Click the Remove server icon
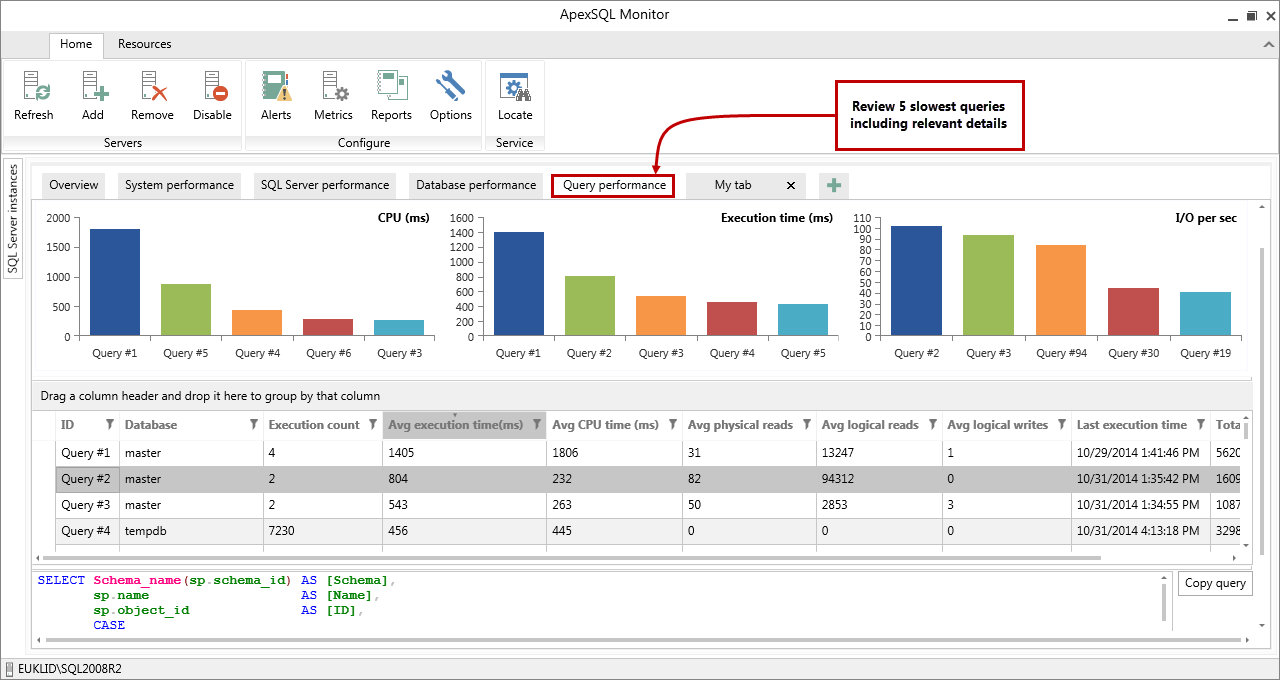 (x=153, y=87)
